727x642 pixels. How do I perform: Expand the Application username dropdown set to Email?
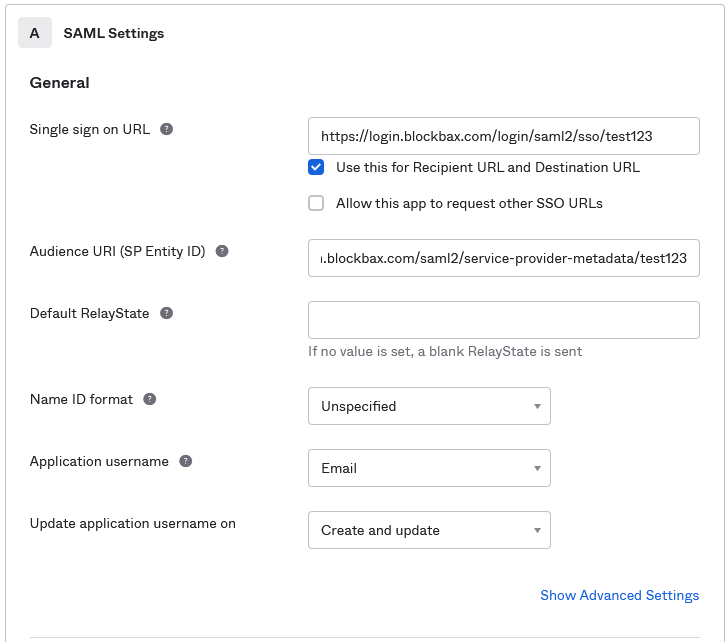point(429,468)
